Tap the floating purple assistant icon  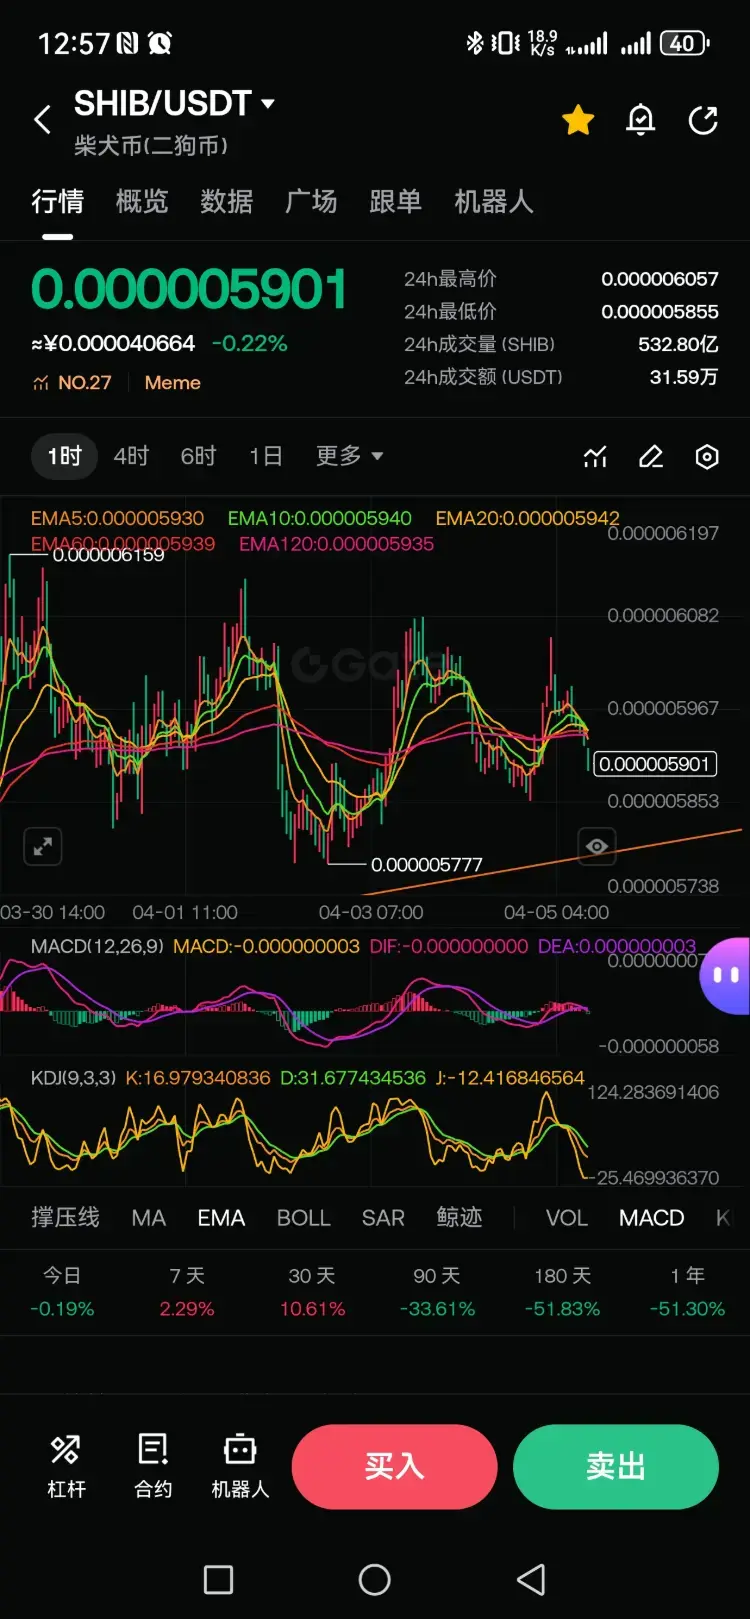(726, 975)
